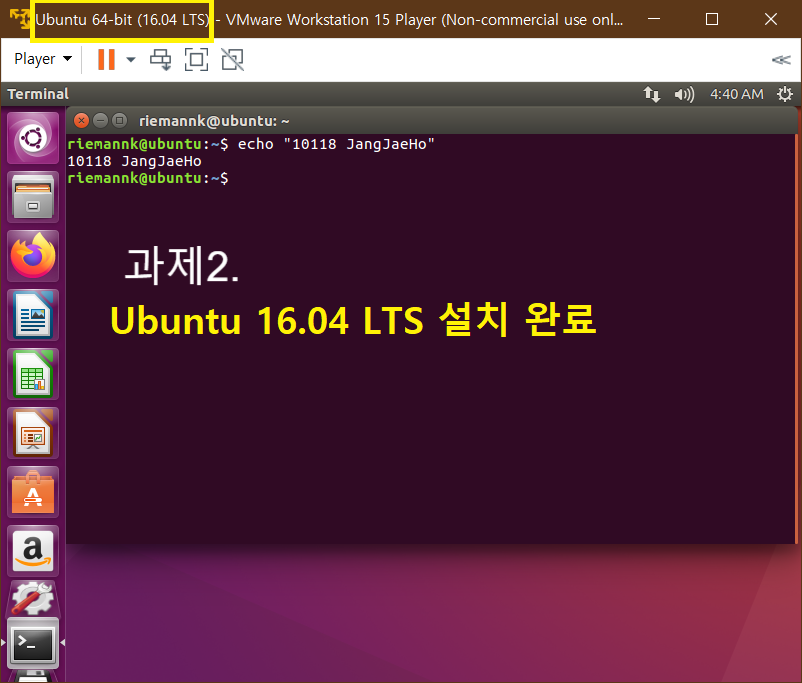Screen dimensions: 802x683
Task: Open the Ubuntu Dash search launcher
Action: (33, 138)
